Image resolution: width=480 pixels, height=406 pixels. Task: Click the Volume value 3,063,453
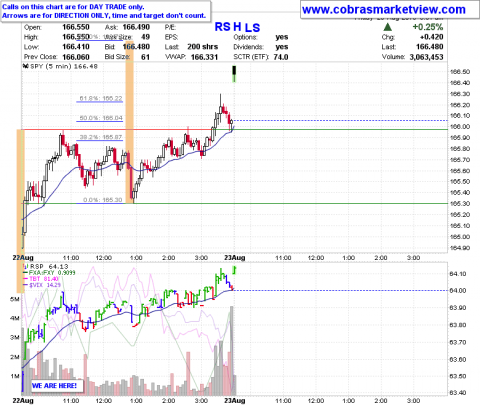[426, 57]
